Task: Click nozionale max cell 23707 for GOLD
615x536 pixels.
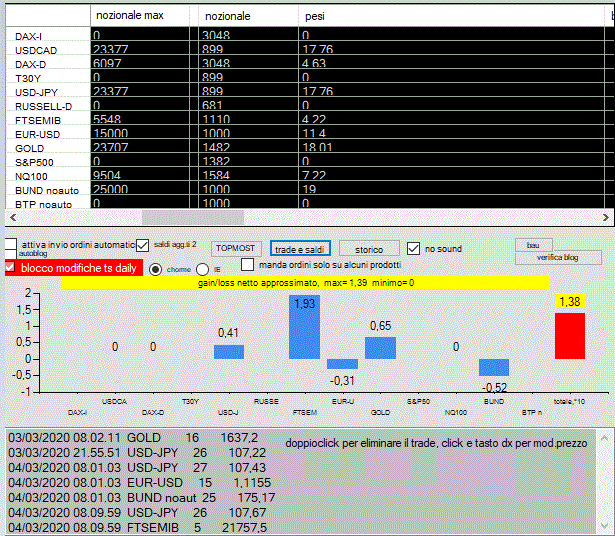Action: pos(140,146)
